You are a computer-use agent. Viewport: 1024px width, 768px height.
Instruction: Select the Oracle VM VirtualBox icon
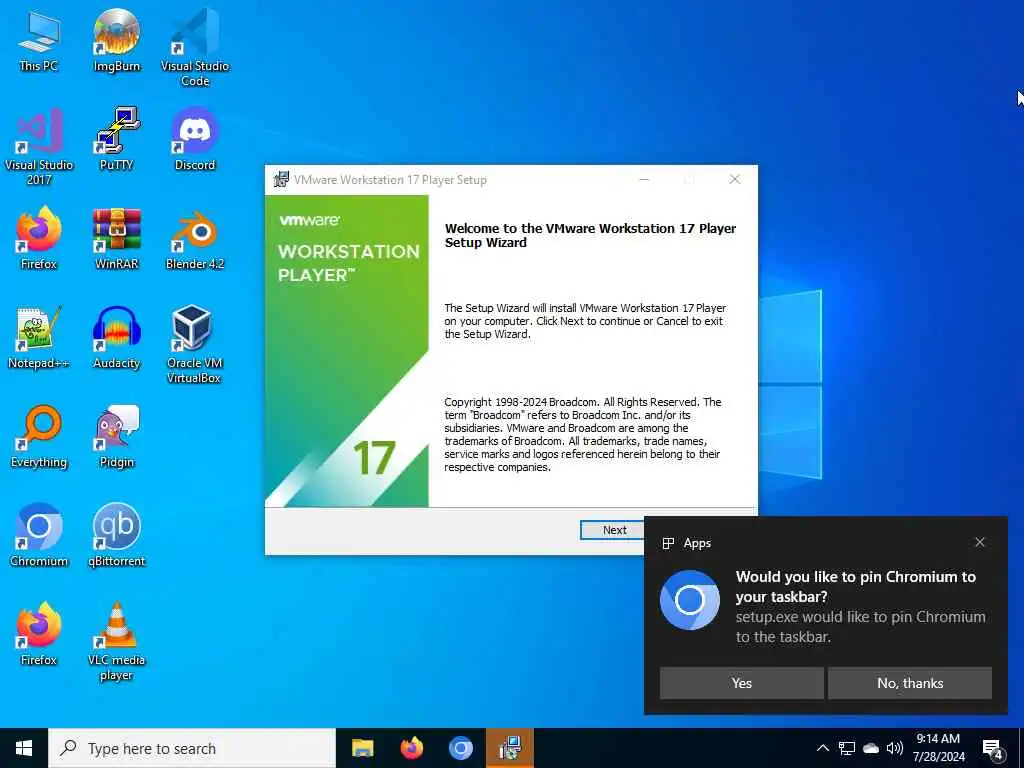(195, 344)
